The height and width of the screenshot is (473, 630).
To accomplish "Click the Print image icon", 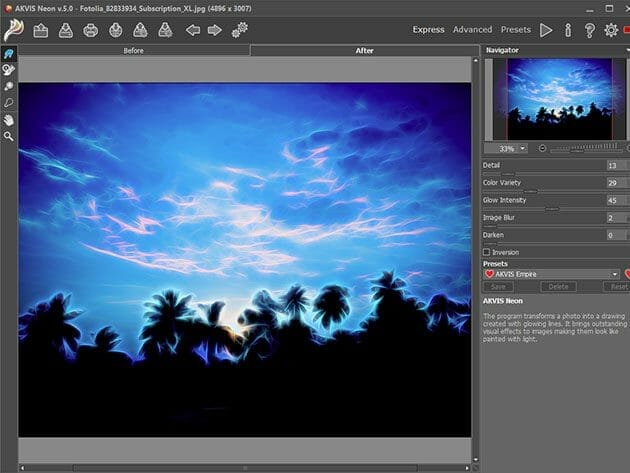I will [91, 30].
